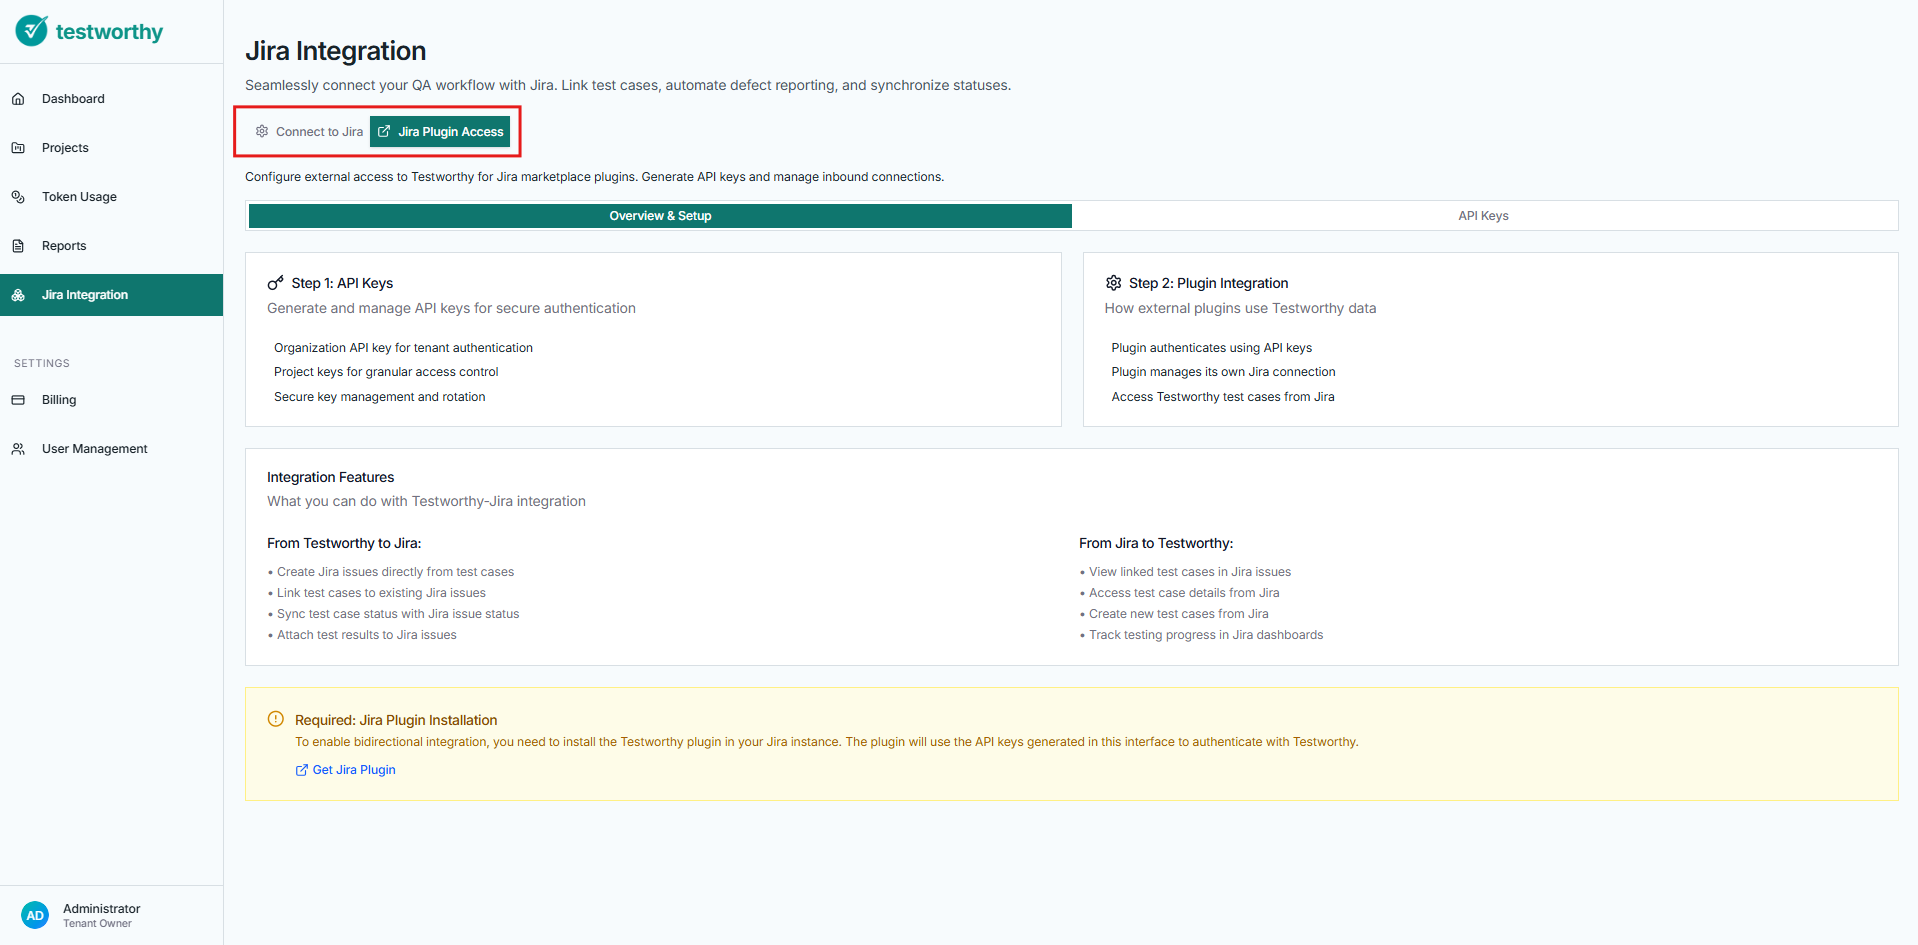Click the Token Usage coins icon

(x=18, y=197)
